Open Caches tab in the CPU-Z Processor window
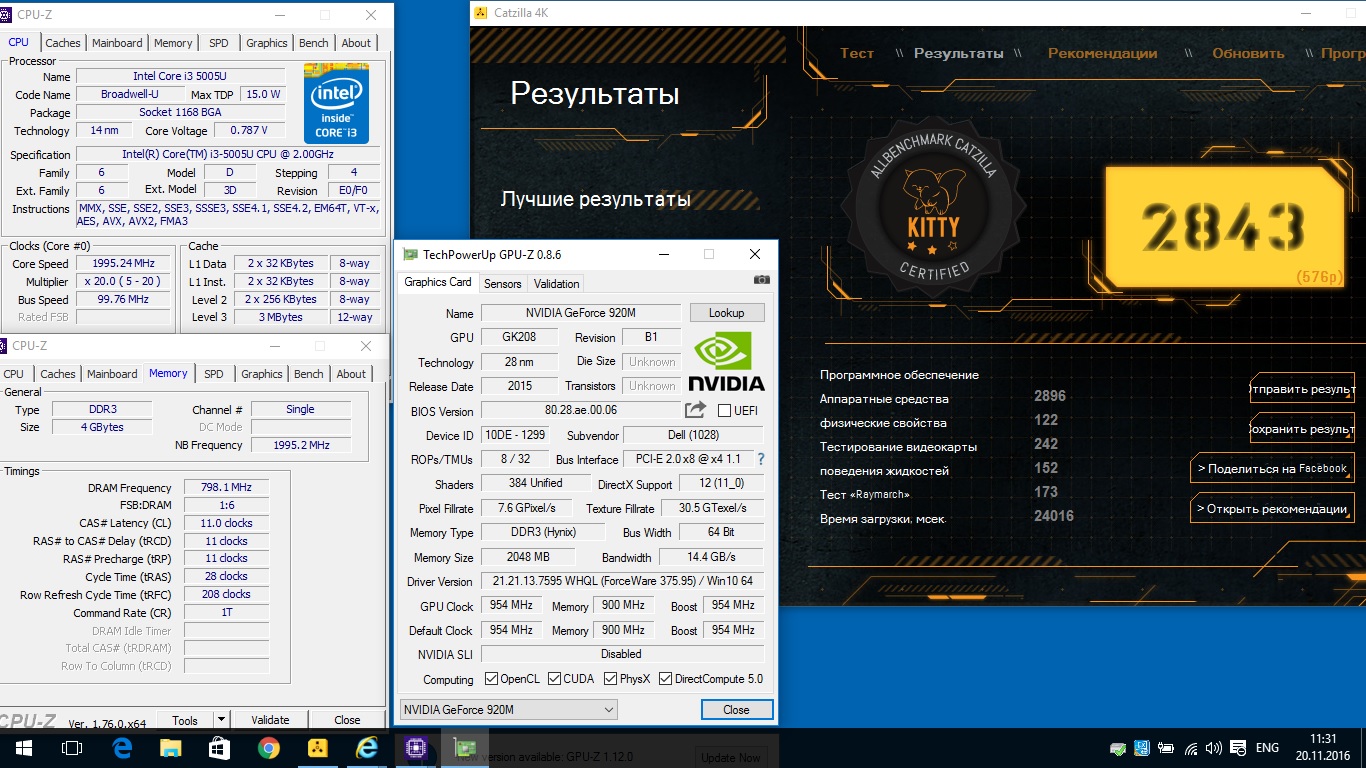 (x=63, y=43)
